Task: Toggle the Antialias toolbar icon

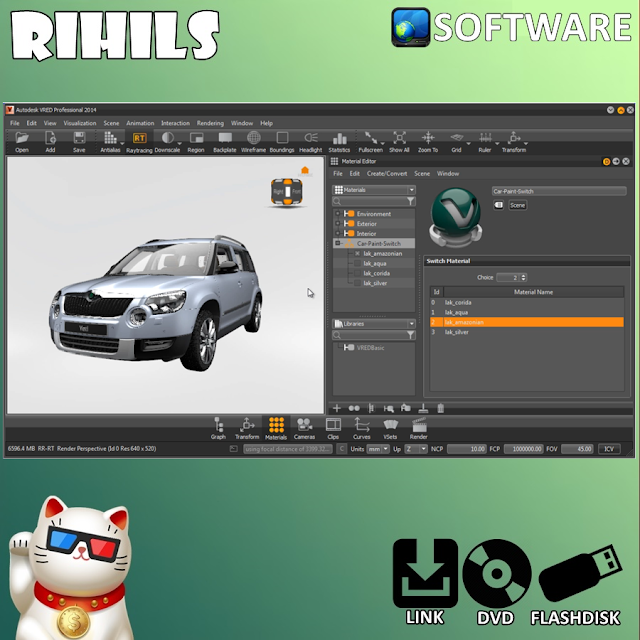Action: [x=110, y=138]
